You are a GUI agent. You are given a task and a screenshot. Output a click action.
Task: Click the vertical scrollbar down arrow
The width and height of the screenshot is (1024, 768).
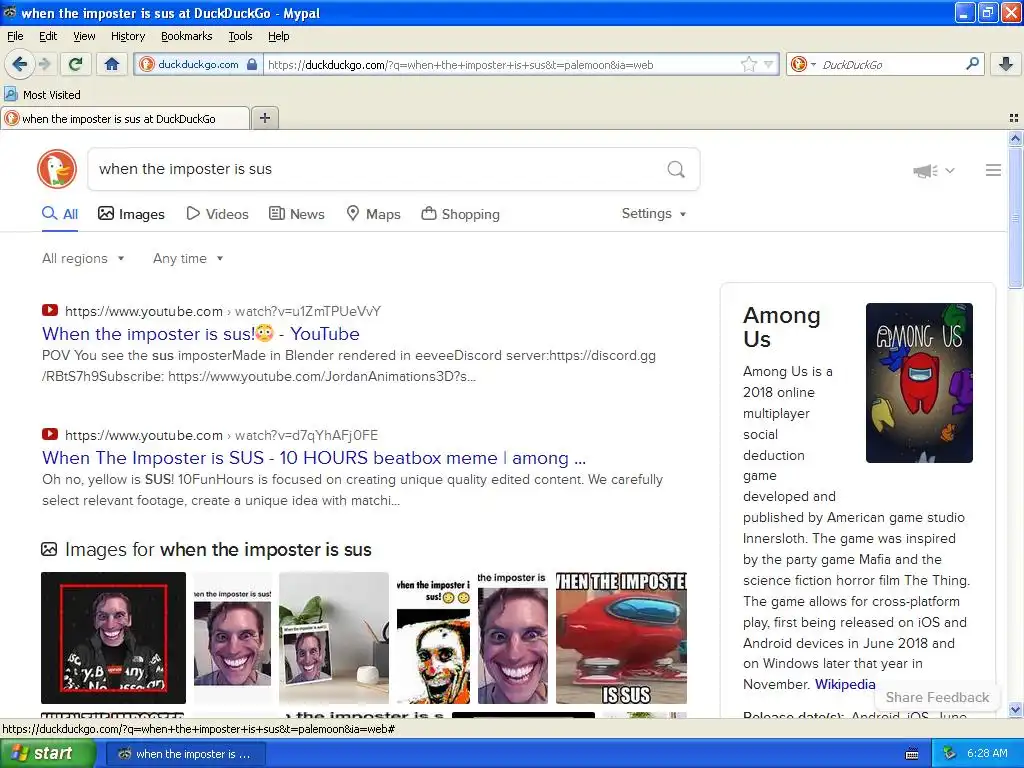1016,710
